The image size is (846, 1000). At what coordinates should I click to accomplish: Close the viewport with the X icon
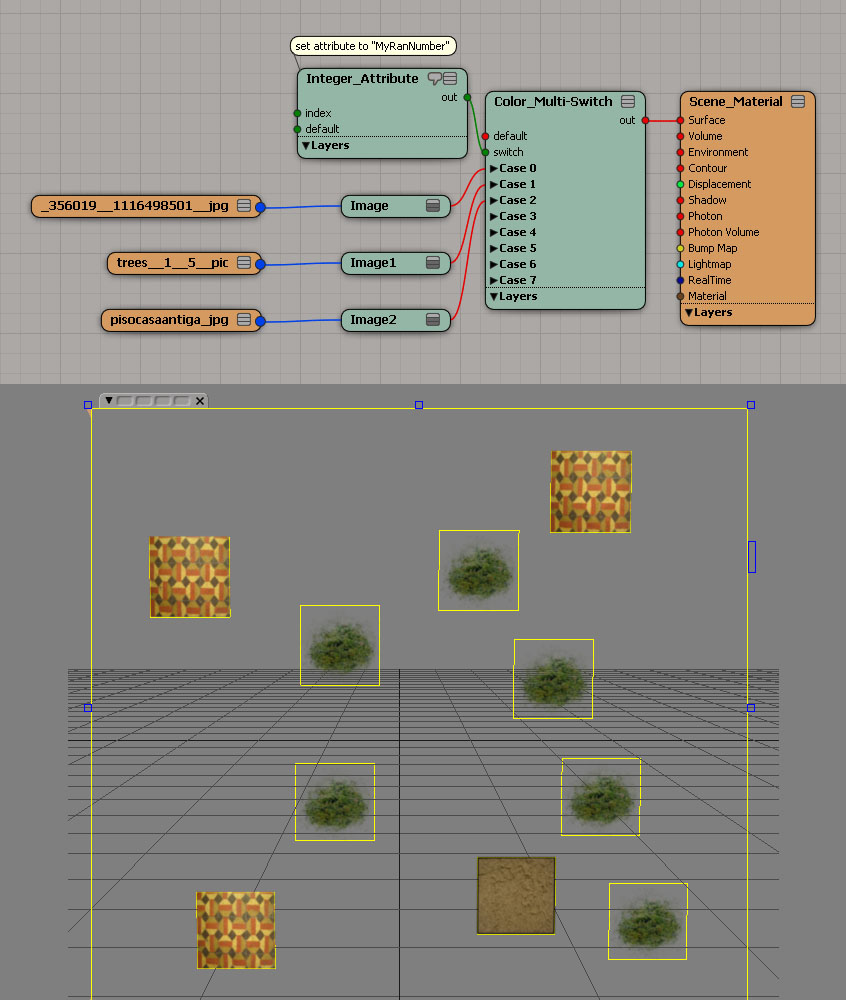coord(199,400)
